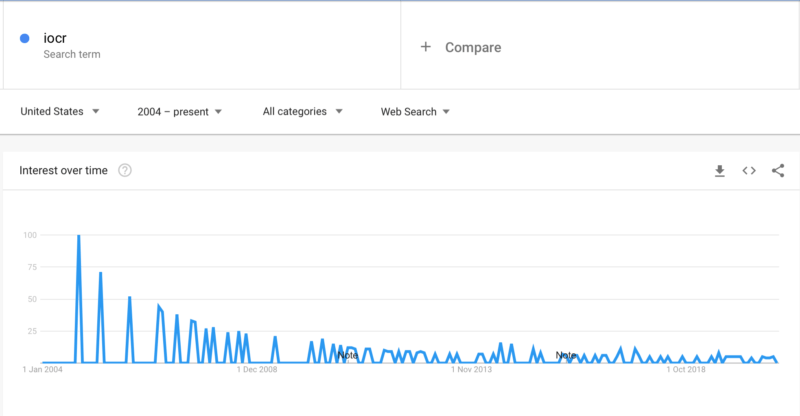Click the second peak near 70
Screen dimensions: 800x416
[x=101, y=274]
